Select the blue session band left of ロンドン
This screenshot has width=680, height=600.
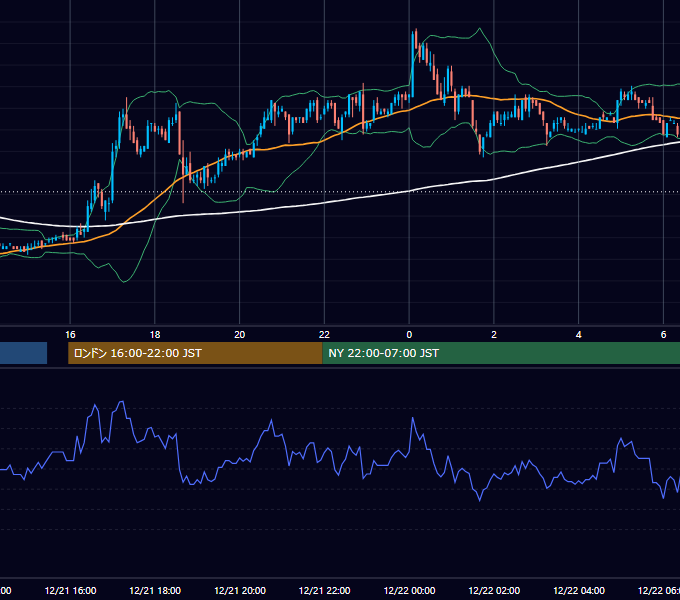[x=23, y=353]
